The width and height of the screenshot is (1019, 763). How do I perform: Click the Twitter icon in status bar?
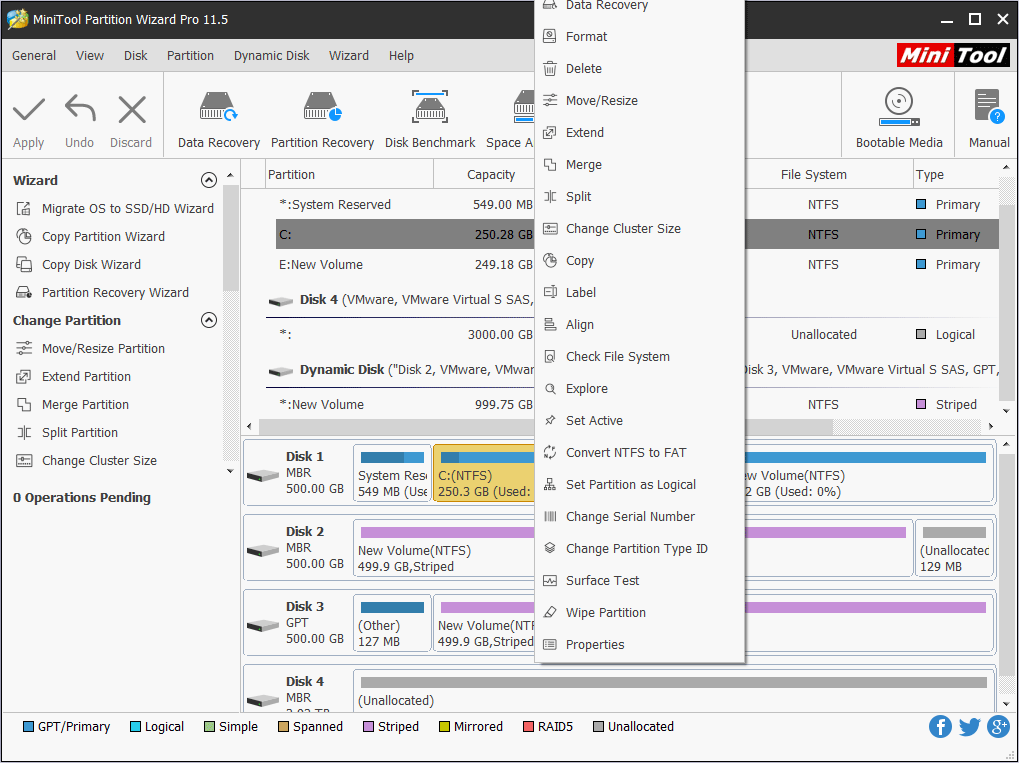(x=969, y=727)
